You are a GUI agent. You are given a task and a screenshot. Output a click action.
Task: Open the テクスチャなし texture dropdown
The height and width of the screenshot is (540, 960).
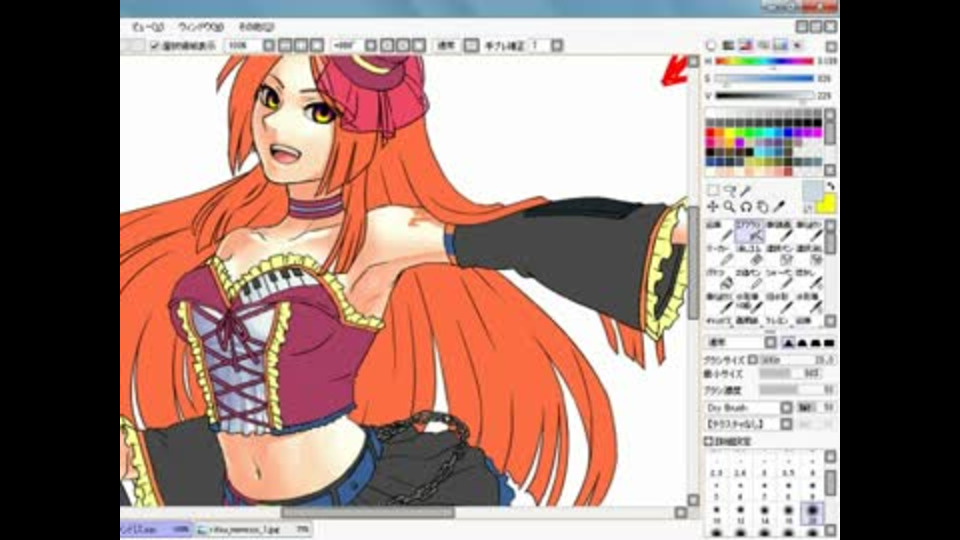point(786,424)
